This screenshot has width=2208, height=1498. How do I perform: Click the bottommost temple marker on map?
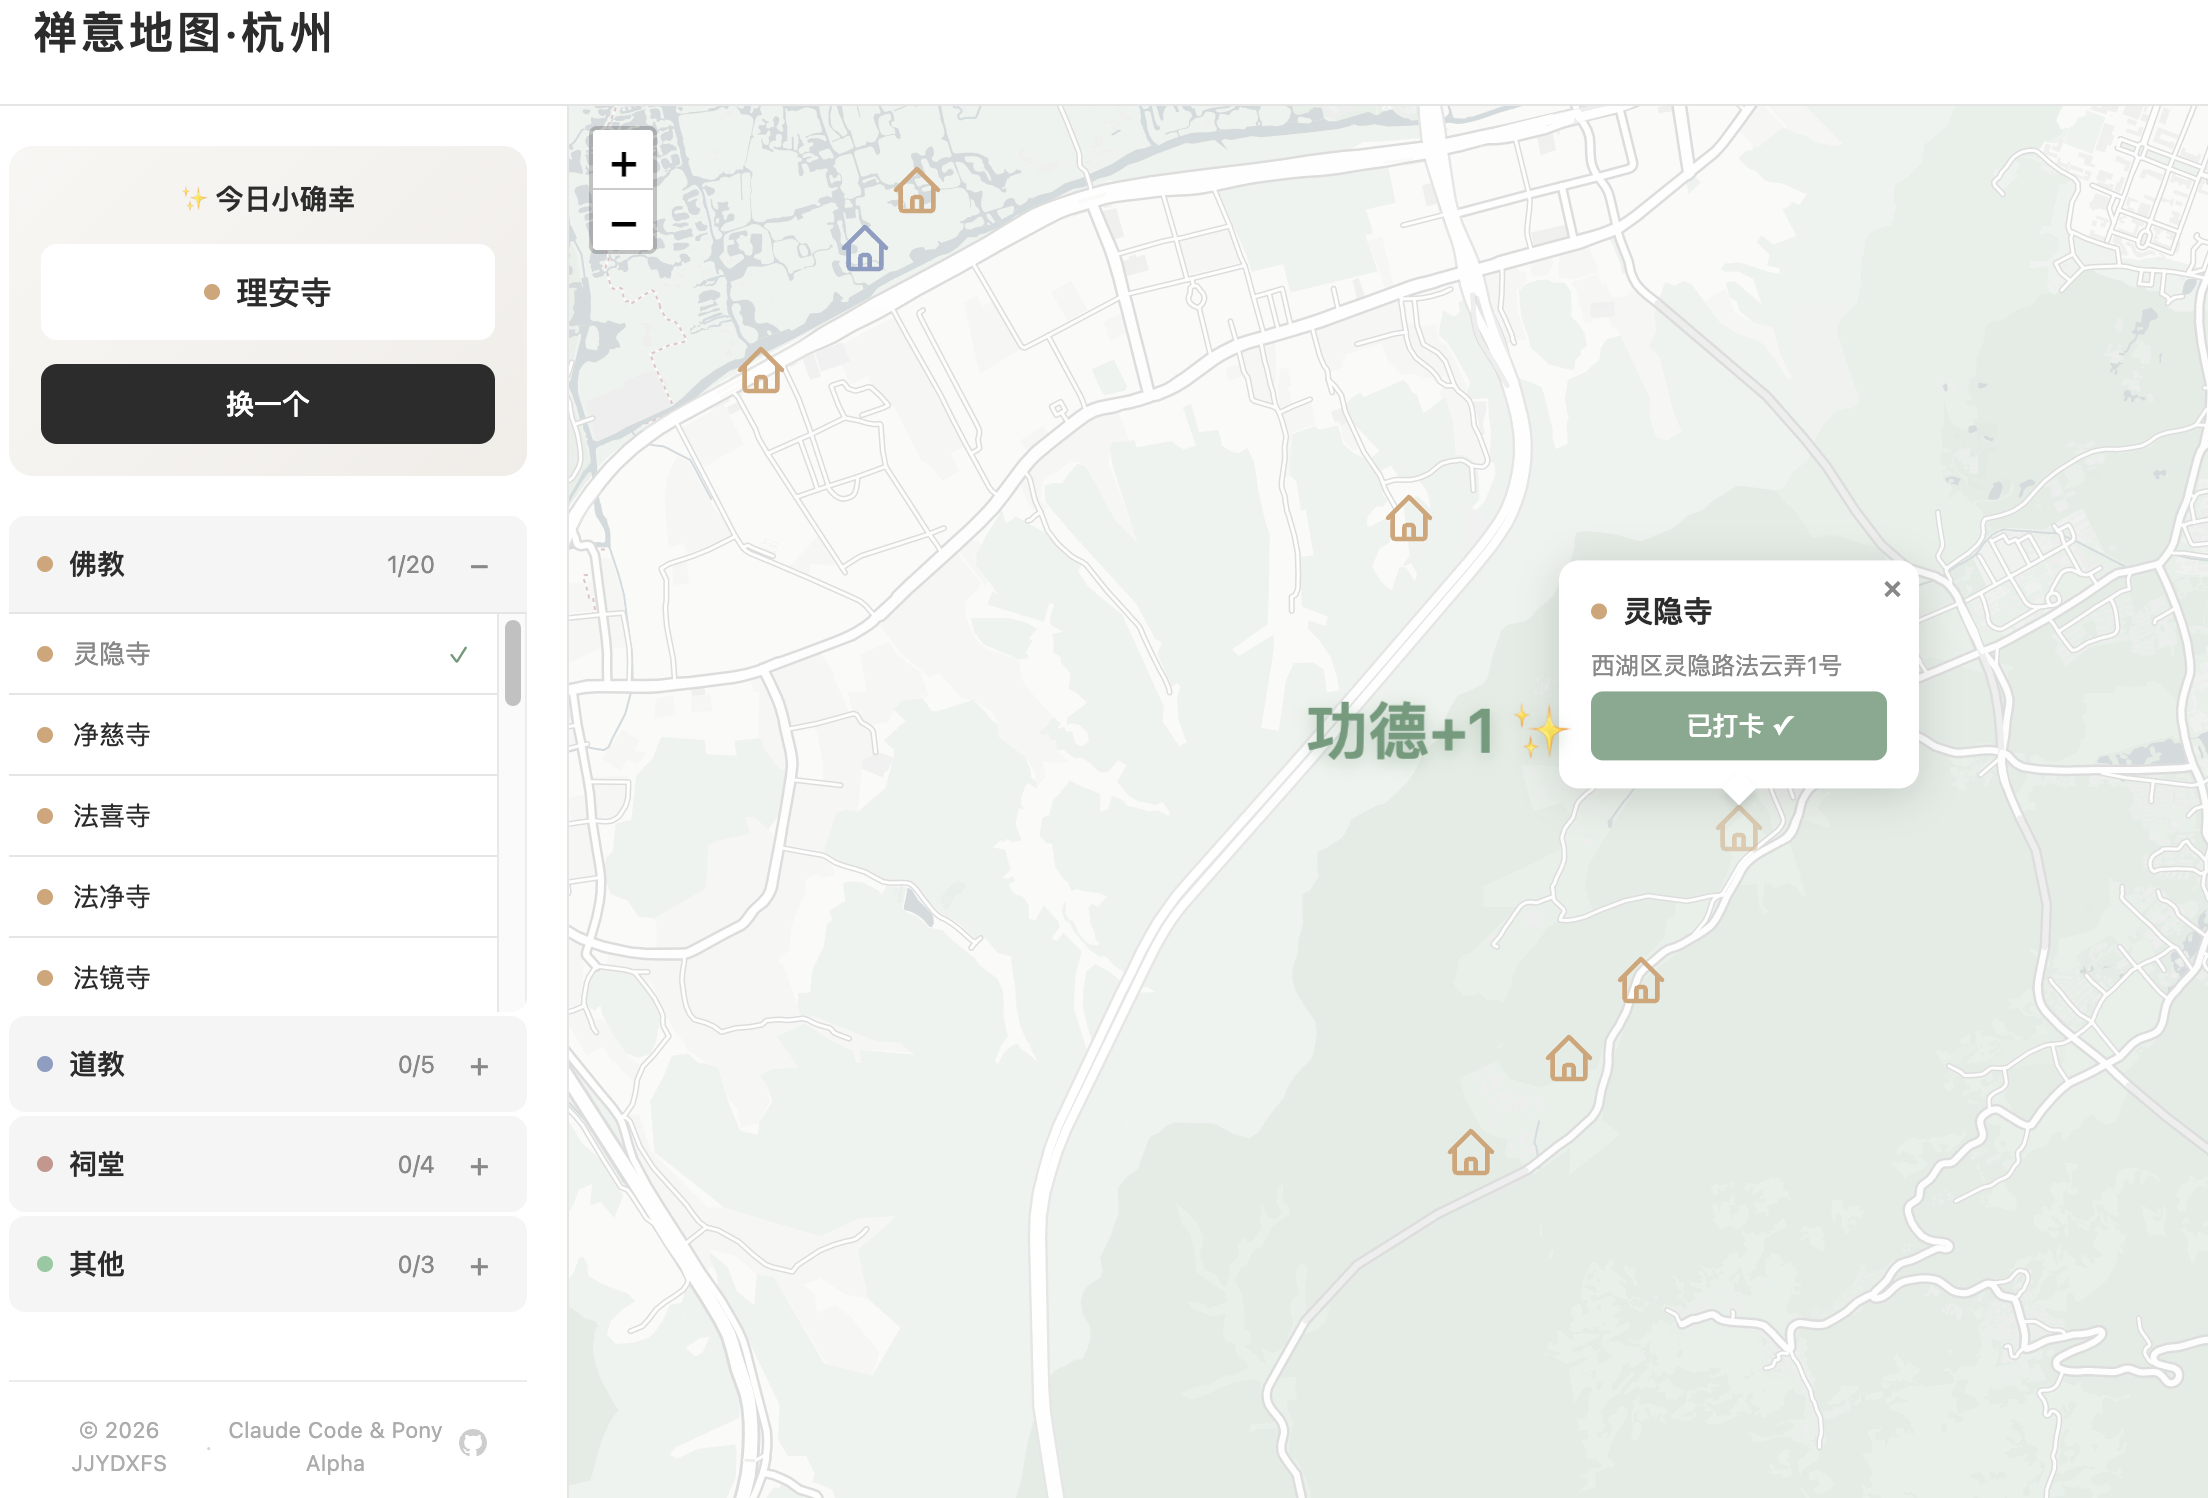pos(1470,1153)
